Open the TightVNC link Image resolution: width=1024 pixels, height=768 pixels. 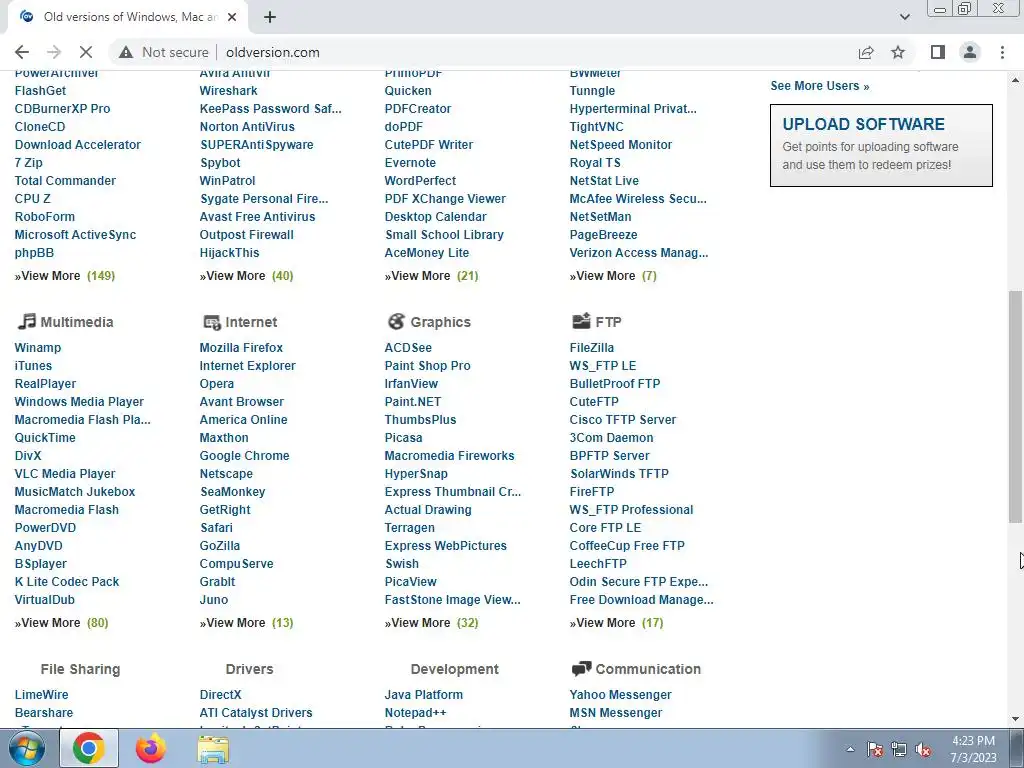(596, 127)
